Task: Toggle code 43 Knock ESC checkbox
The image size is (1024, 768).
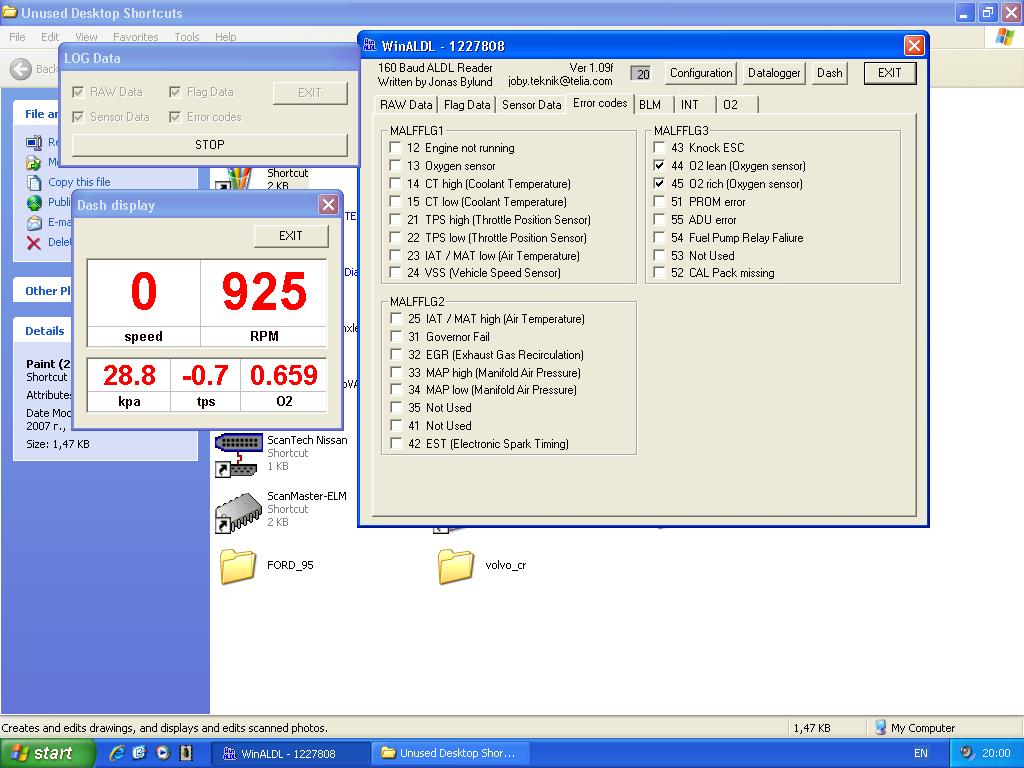Action: point(659,148)
